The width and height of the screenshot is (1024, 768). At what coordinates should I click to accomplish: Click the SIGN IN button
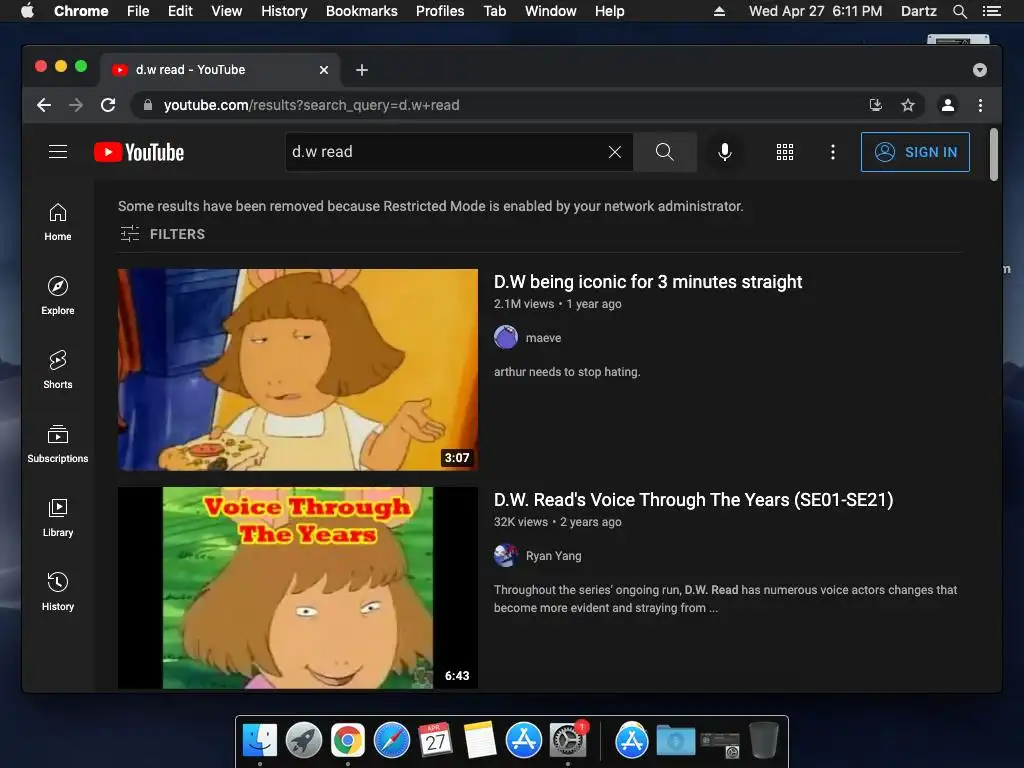tap(915, 152)
